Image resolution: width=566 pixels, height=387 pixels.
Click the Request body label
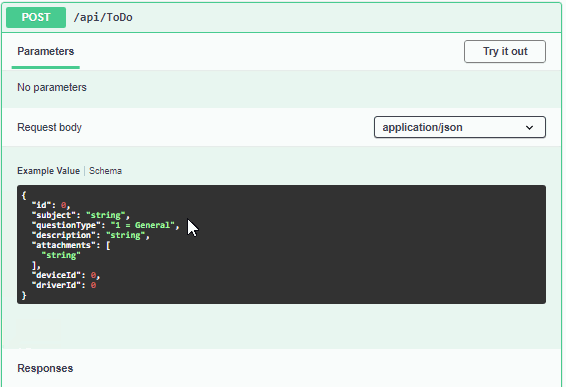[x=49, y=127]
